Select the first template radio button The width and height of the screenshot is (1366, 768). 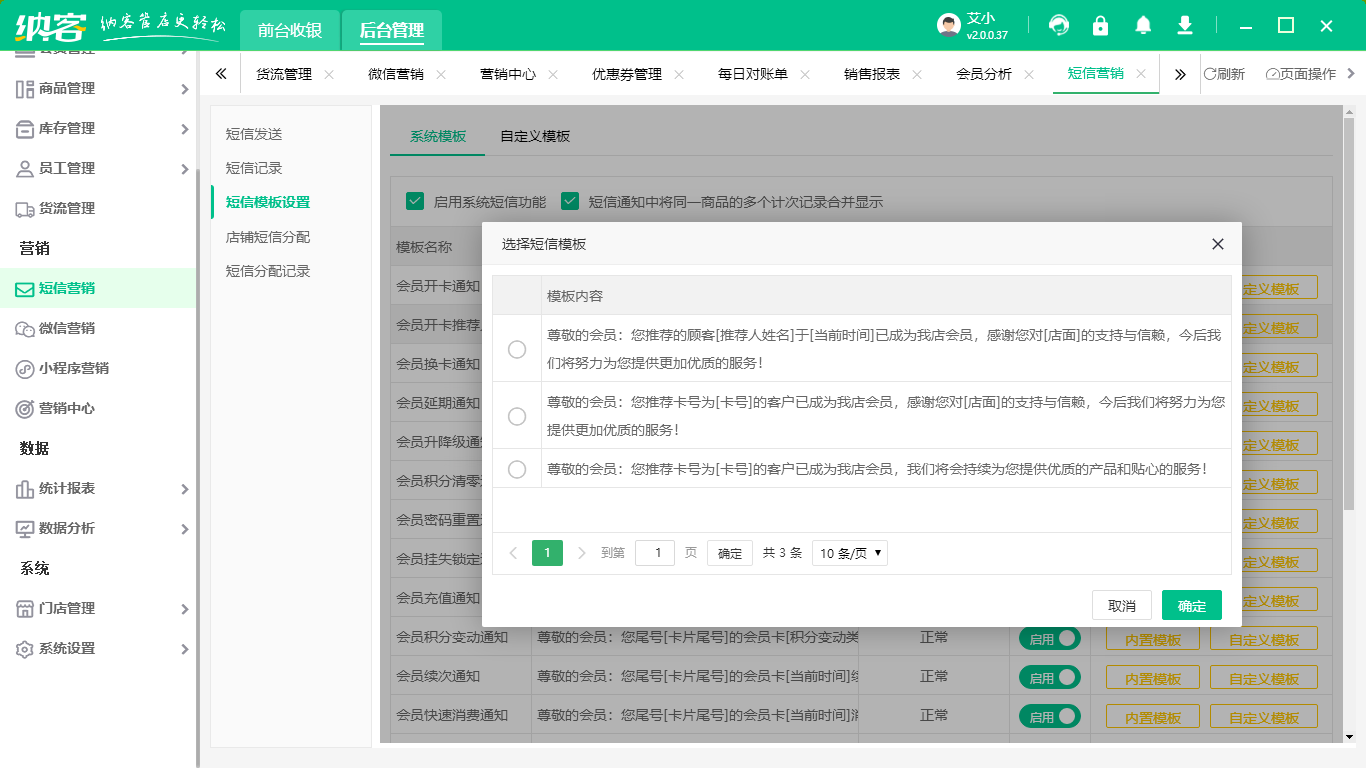(x=517, y=350)
